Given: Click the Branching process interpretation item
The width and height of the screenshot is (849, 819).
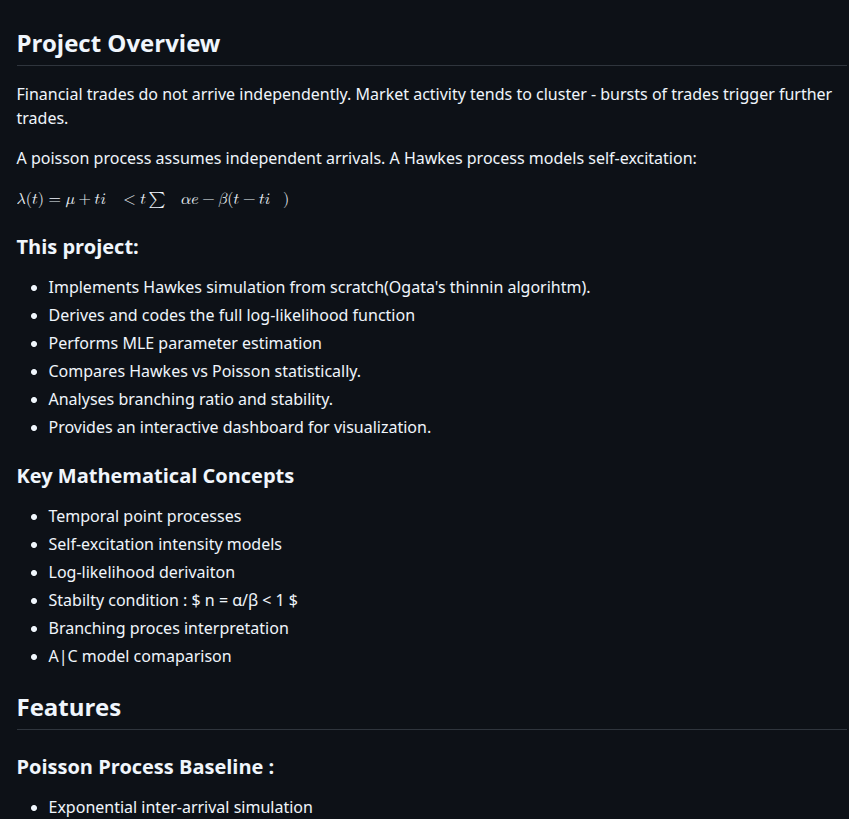Looking at the screenshot, I should tap(168, 629).
